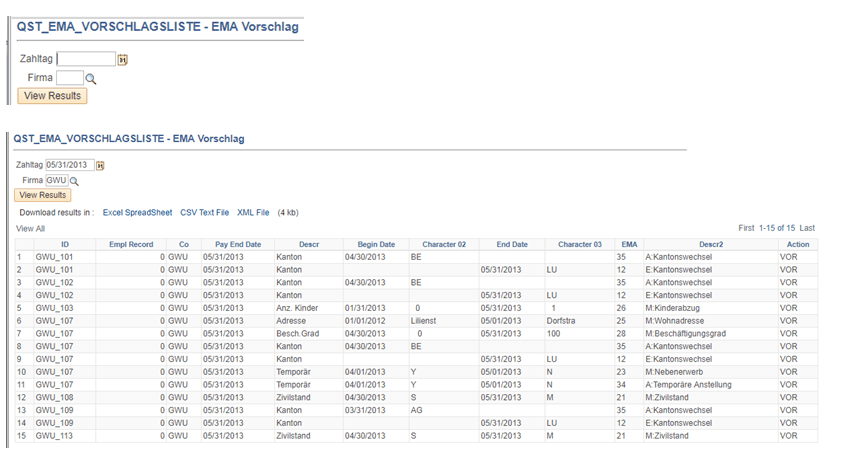The width and height of the screenshot is (863, 458).
Task: Sort by Character 03 column header
Action: [x=580, y=244]
